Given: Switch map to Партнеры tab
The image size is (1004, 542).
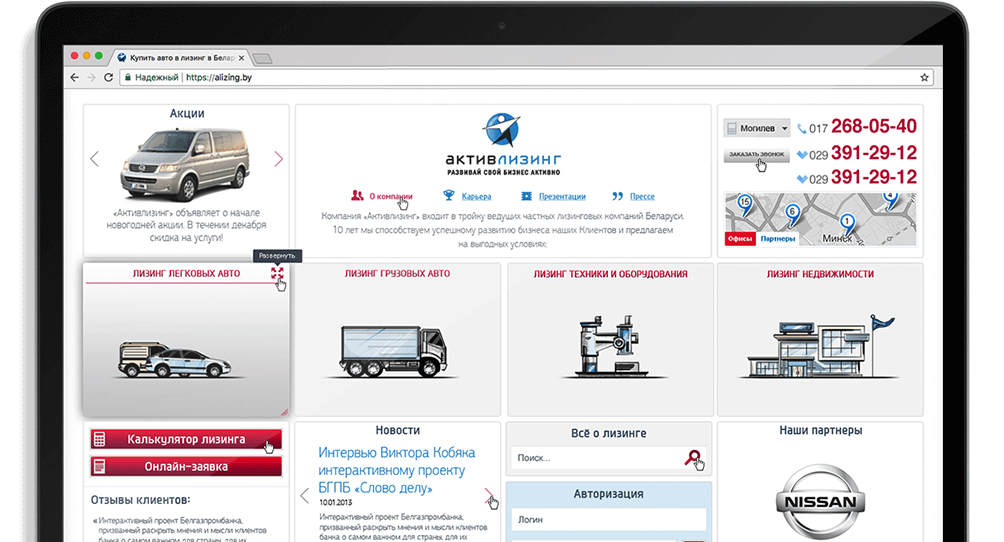Looking at the screenshot, I should click(778, 239).
